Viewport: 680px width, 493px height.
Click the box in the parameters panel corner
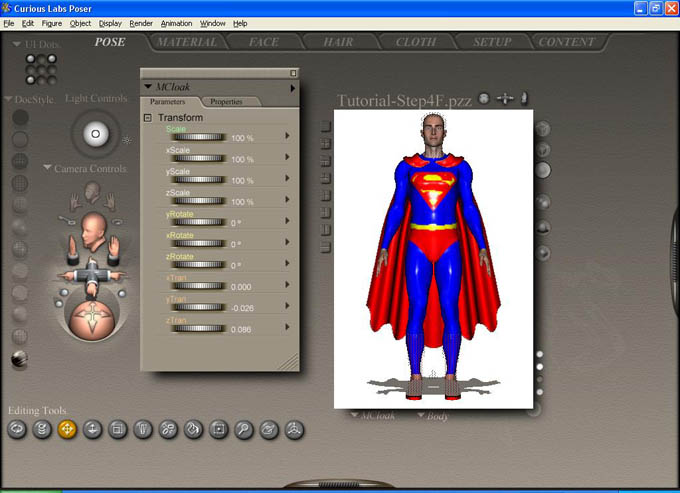(x=293, y=73)
